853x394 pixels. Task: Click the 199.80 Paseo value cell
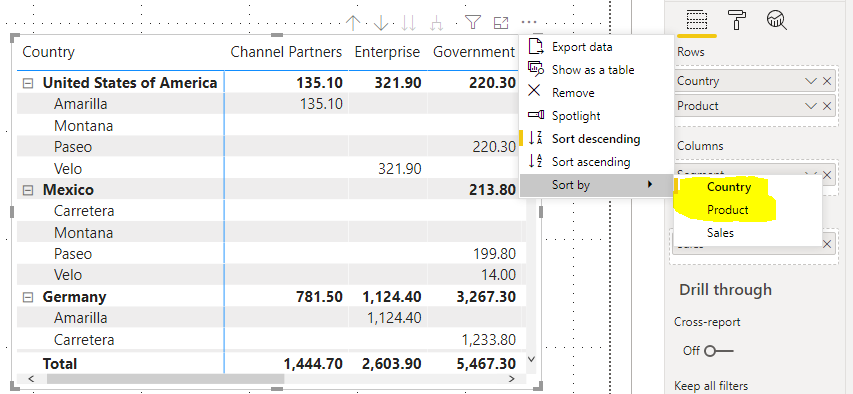pyautogui.click(x=493, y=254)
